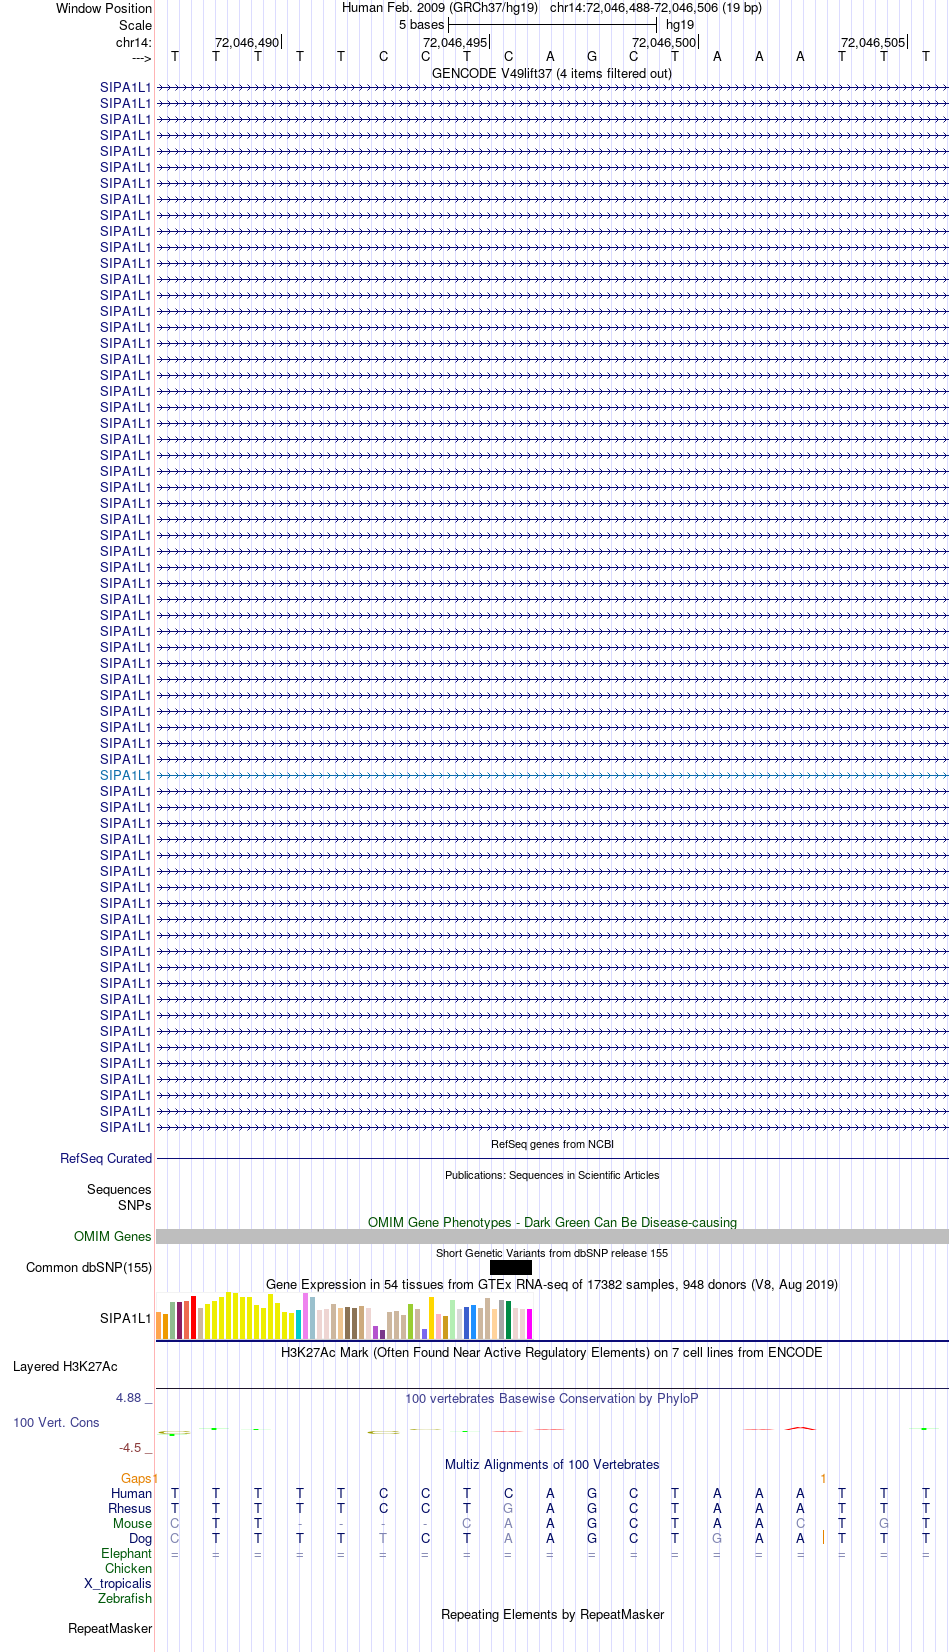The width and height of the screenshot is (950, 1652).
Task: Click the Elephant alignment species label
Action: click(x=127, y=1554)
